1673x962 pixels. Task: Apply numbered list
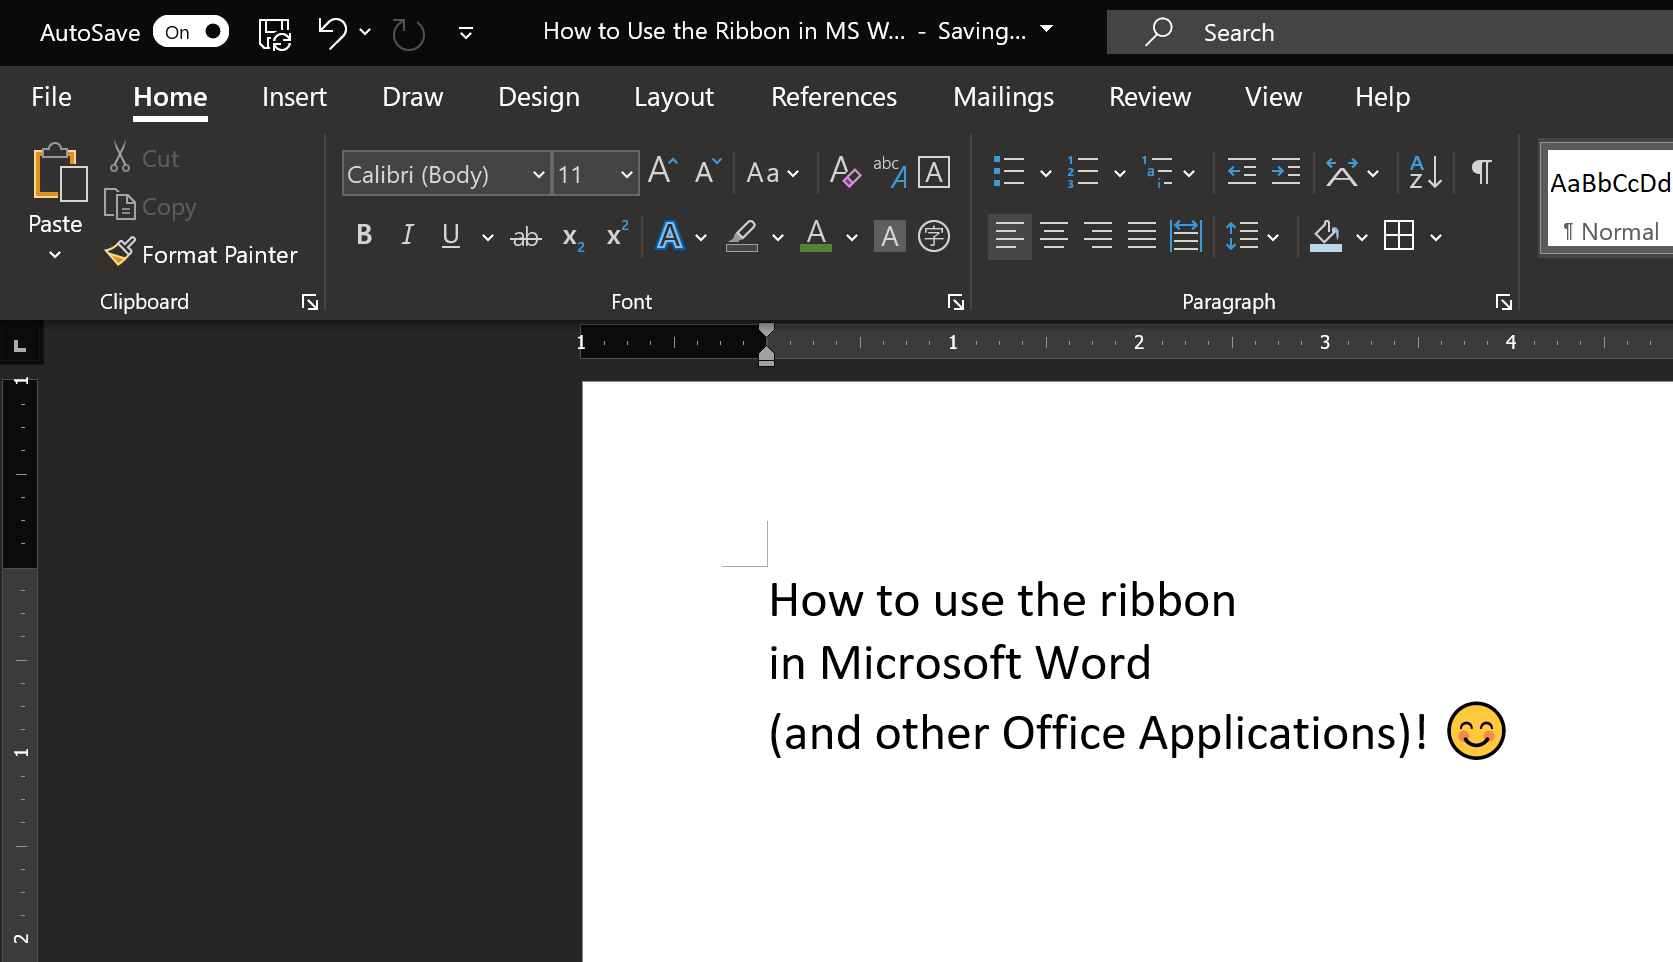coord(1083,172)
